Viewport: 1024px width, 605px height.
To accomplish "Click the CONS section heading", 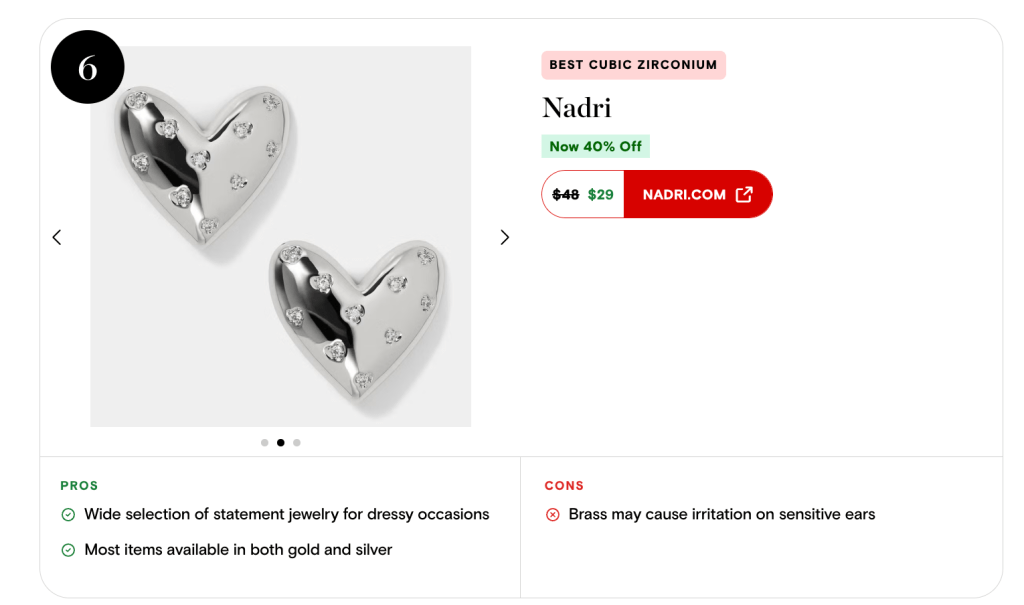I will 564,485.
